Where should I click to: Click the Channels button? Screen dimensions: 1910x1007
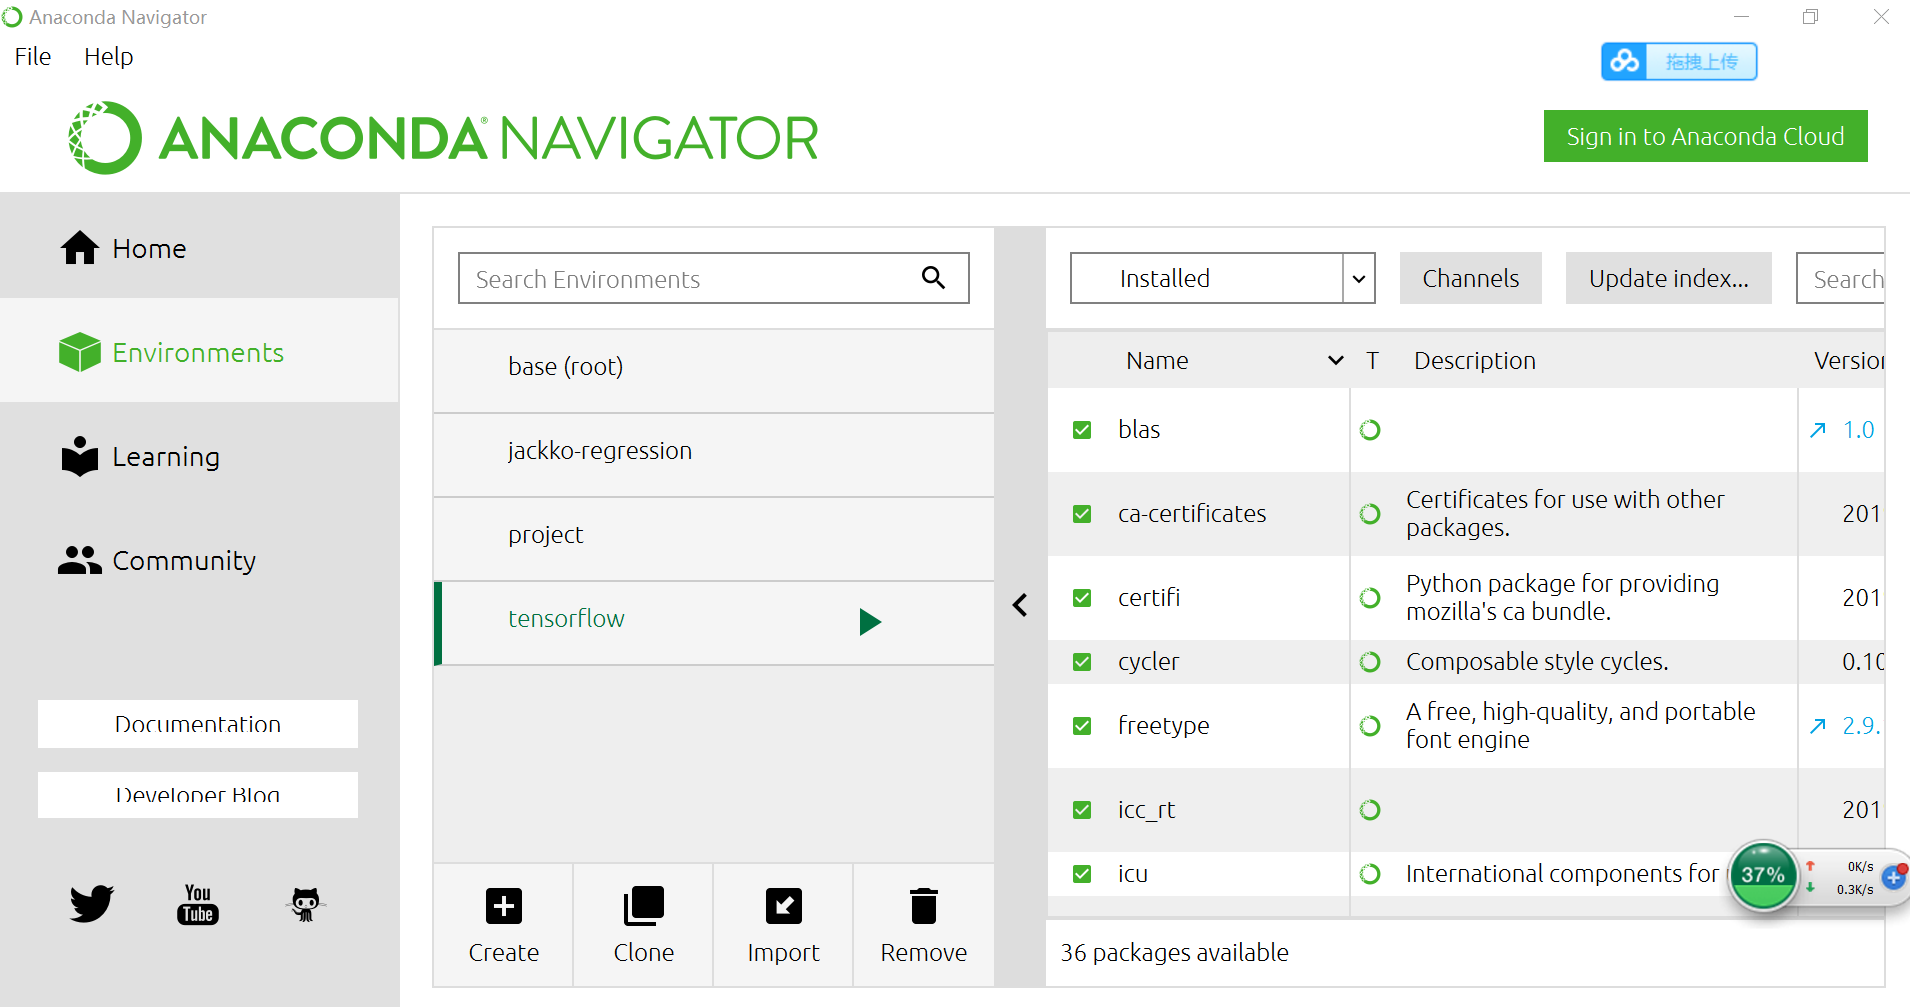pos(1470,278)
